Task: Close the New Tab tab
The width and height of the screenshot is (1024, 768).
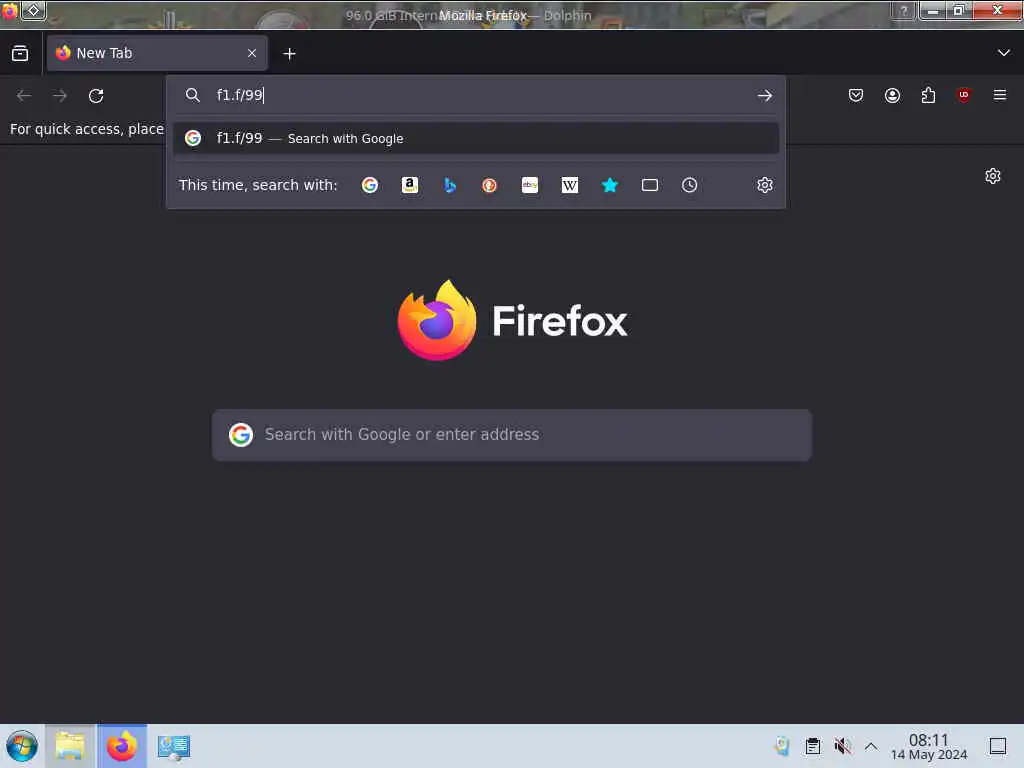Action: [252, 53]
